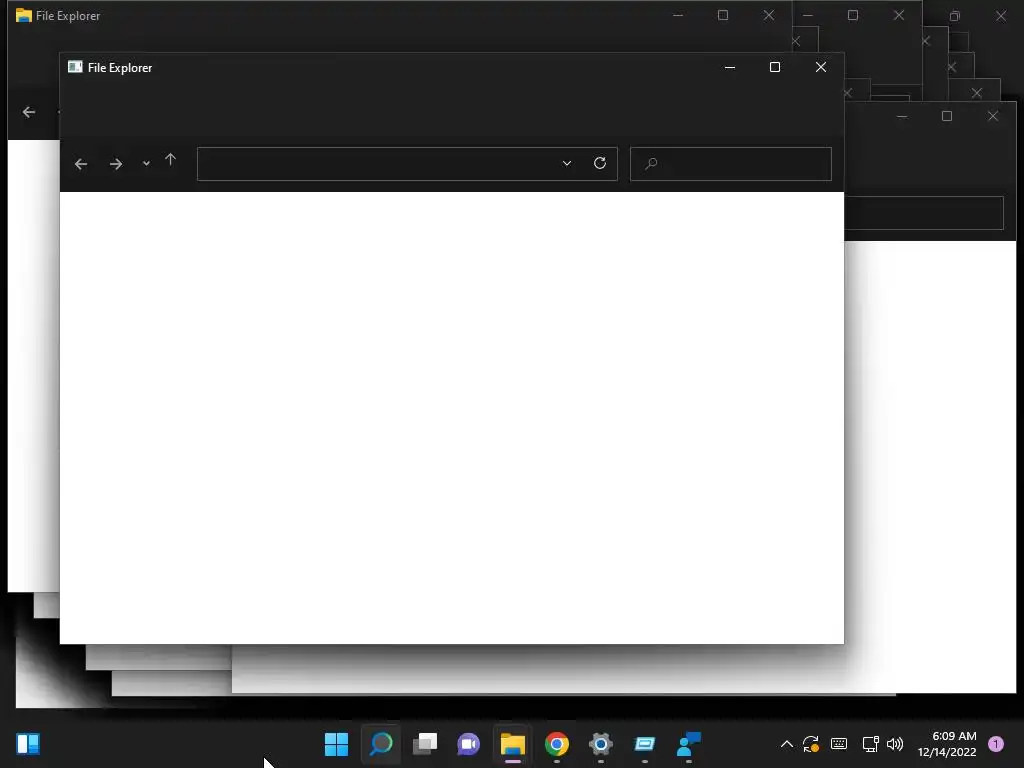1024x768 pixels.
Task: Refresh the front File Explorer window
Action: [600, 163]
